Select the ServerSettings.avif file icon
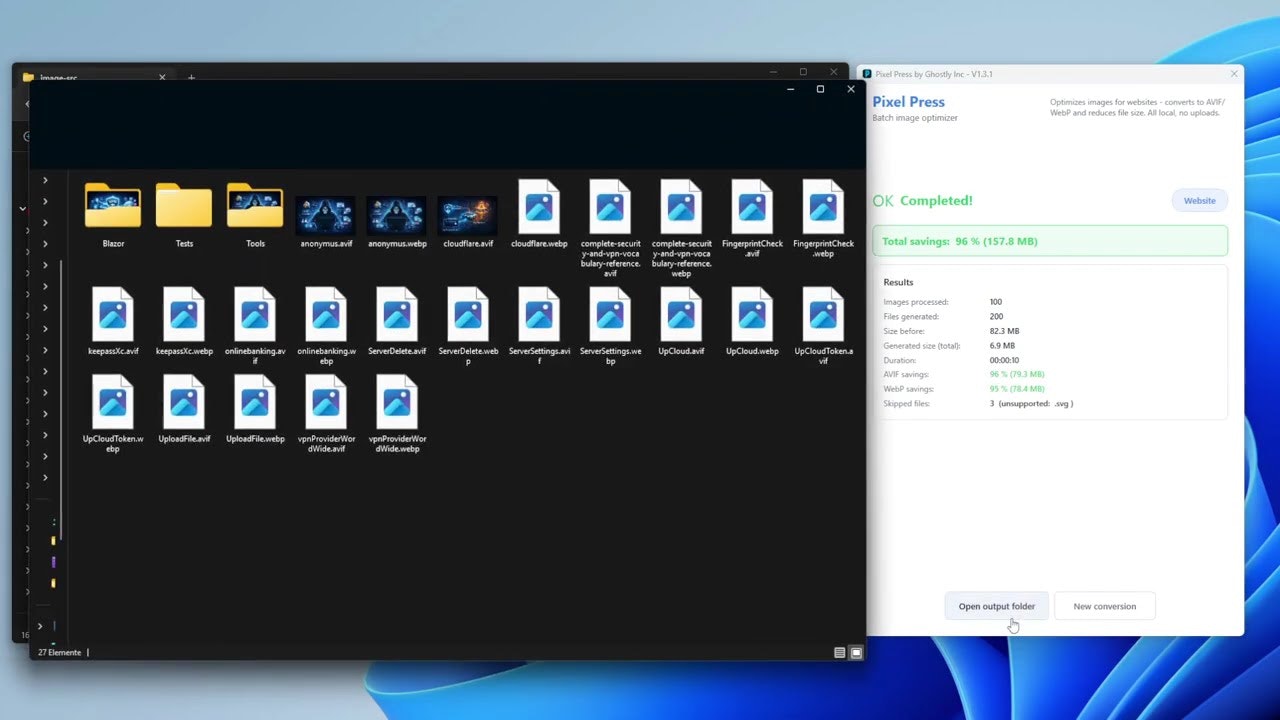1280x720 pixels. [539, 314]
